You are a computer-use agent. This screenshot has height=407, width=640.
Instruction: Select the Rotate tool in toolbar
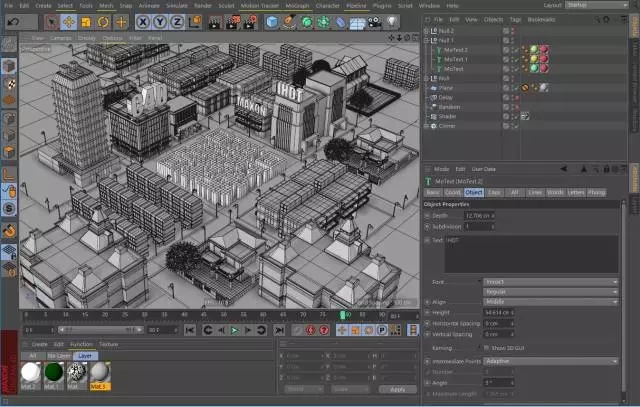[x=104, y=21]
